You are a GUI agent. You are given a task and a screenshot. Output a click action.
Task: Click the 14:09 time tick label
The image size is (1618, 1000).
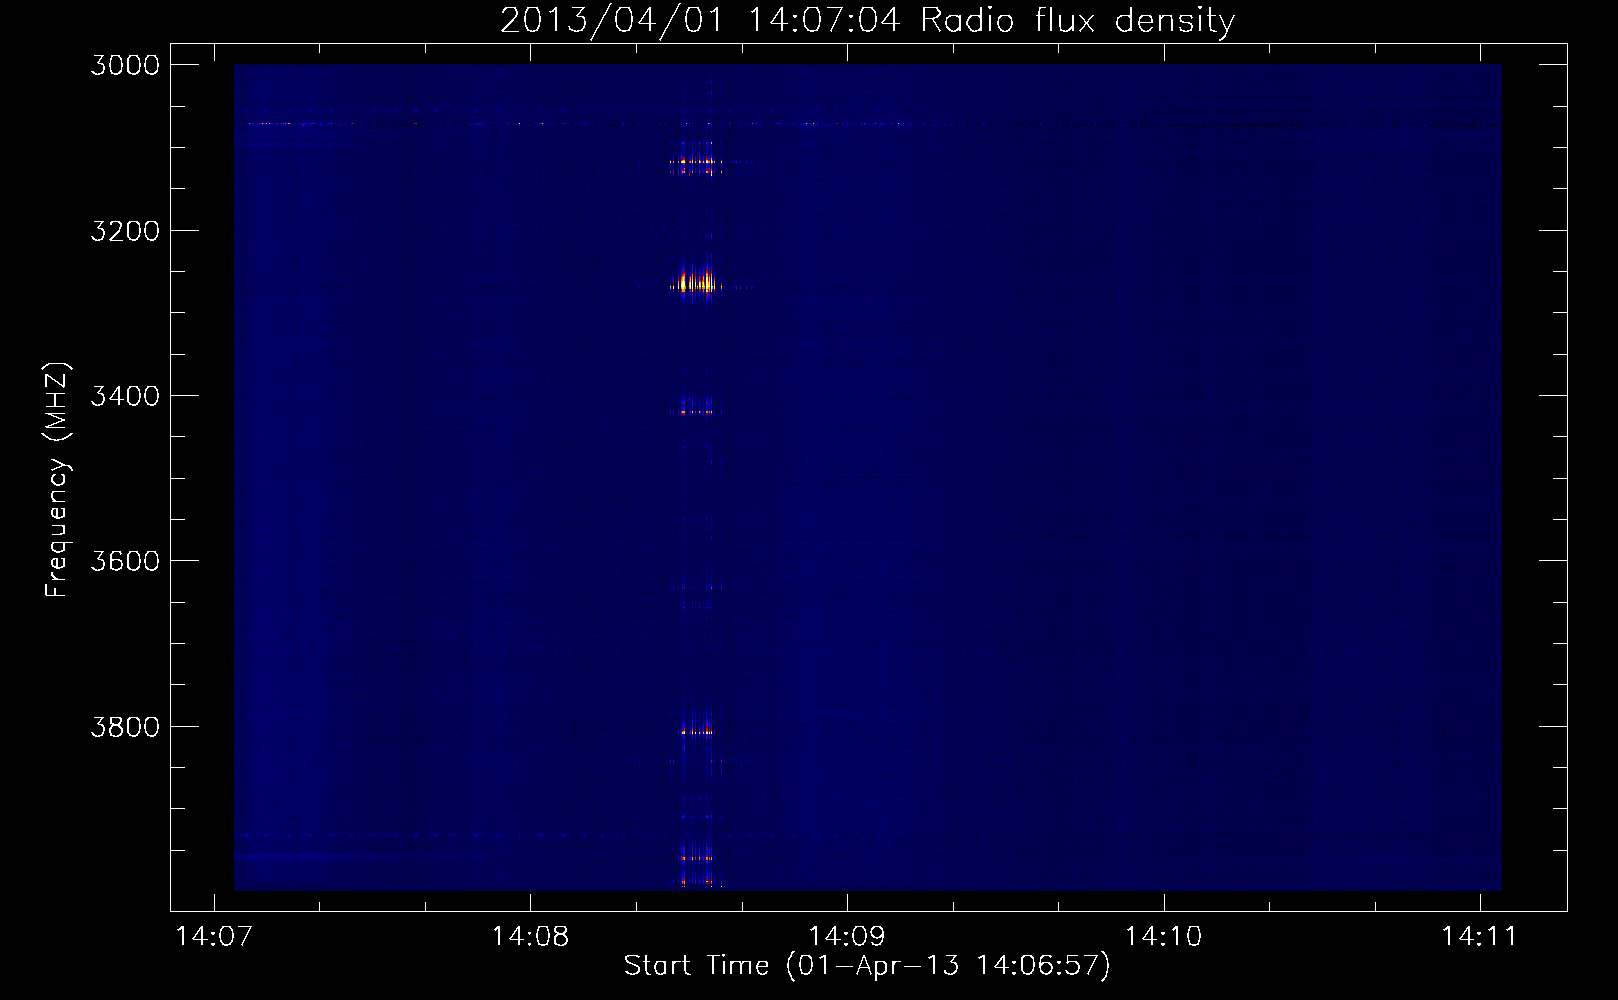(x=847, y=937)
